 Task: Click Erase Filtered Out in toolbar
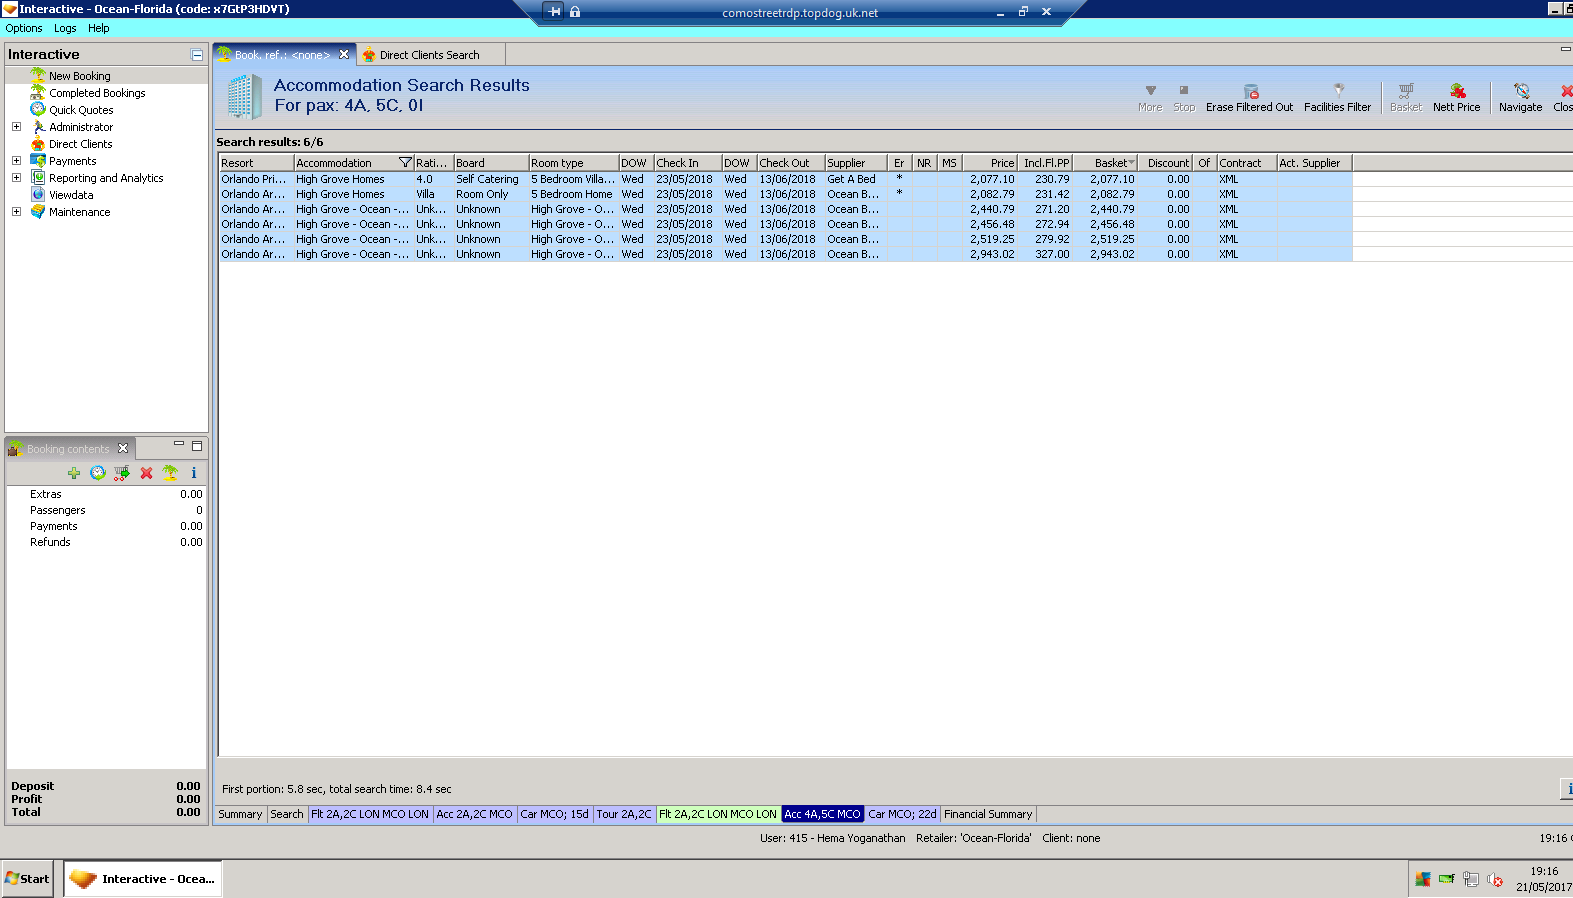tap(1249, 97)
